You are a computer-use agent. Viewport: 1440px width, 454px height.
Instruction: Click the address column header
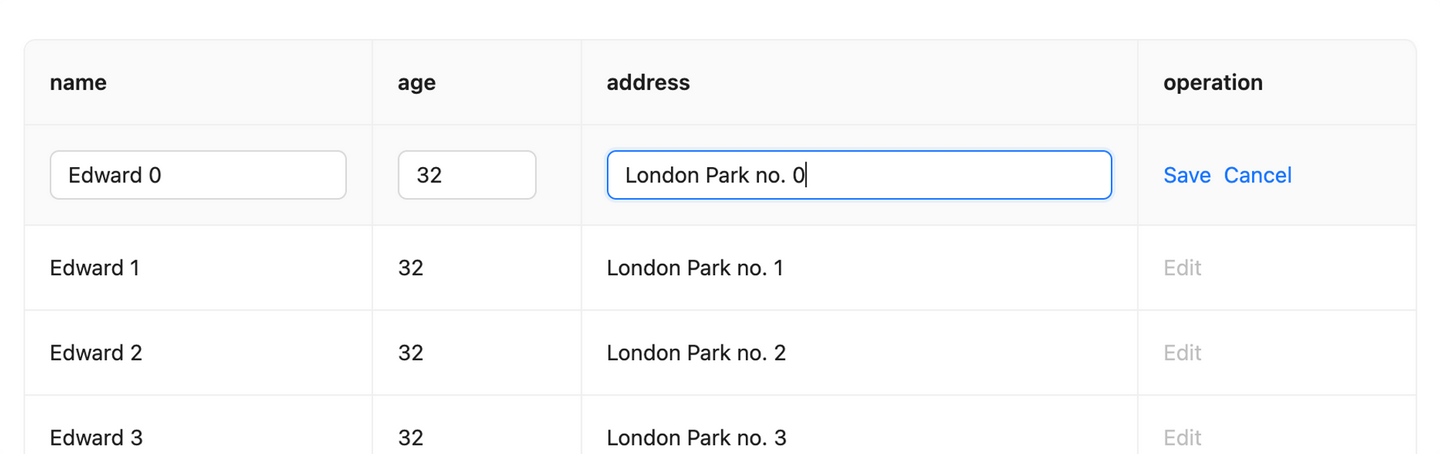648,83
